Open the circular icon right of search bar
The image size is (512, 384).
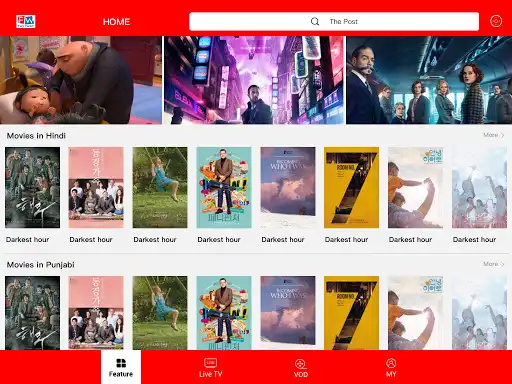pos(496,21)
